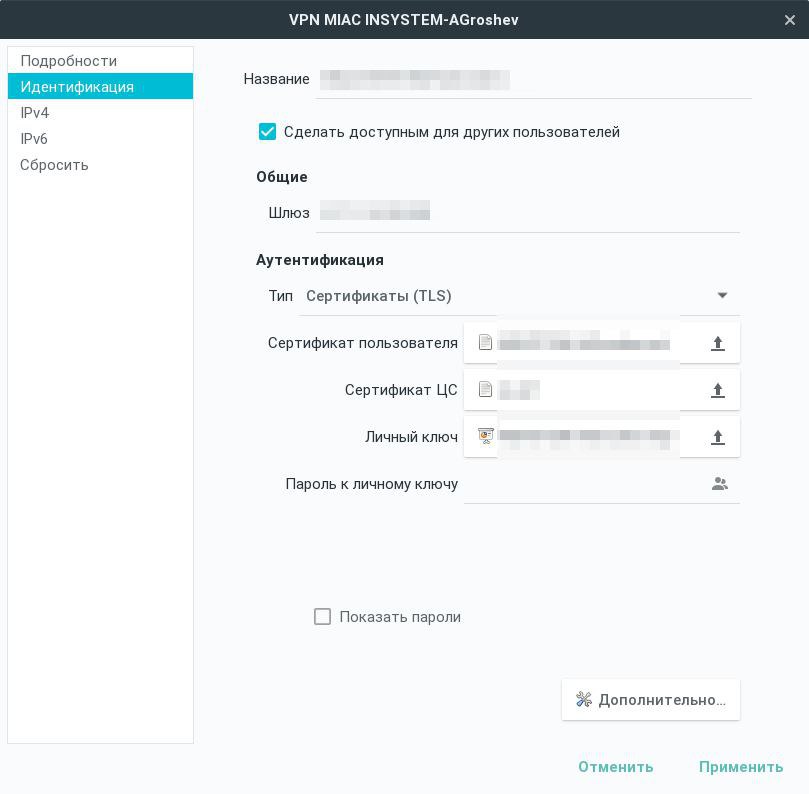Switch to the IPv4 section
Image resolution: width=809 pixels, height=794 pixels.
click(101, 112)
